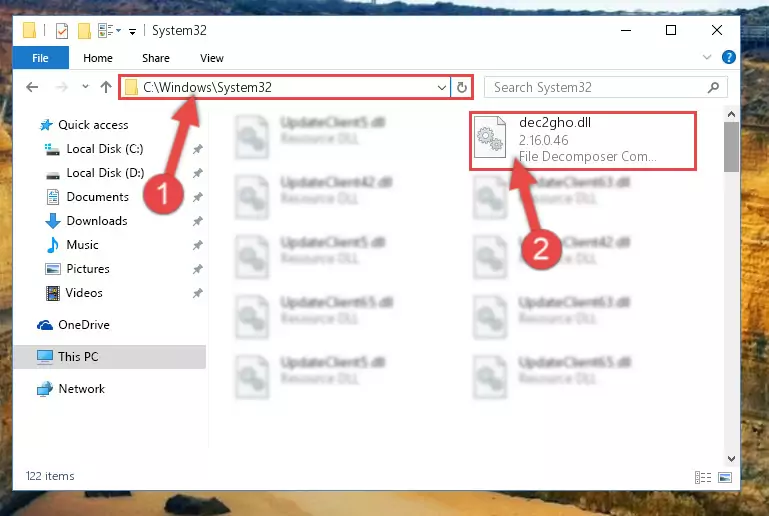
Task: Select the dec2gho.dll file
Action: 583,141
